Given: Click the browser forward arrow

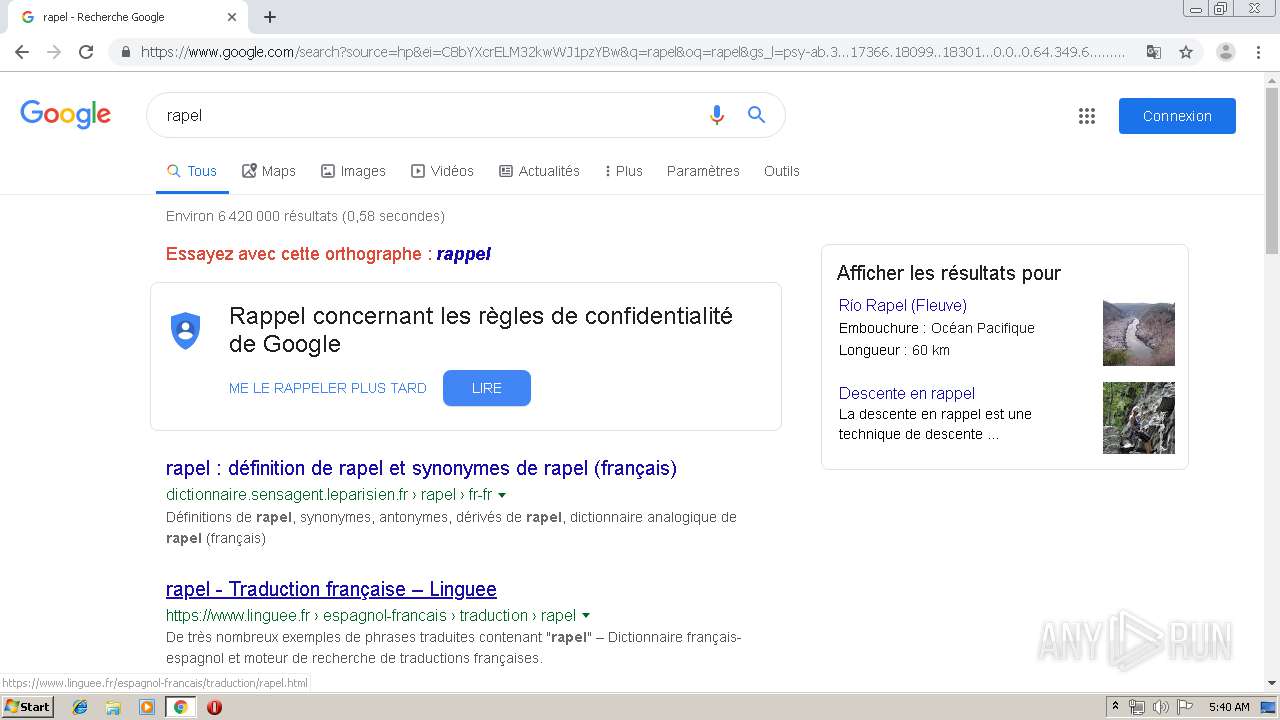Looking at the screenshot, I should [54, 52].
